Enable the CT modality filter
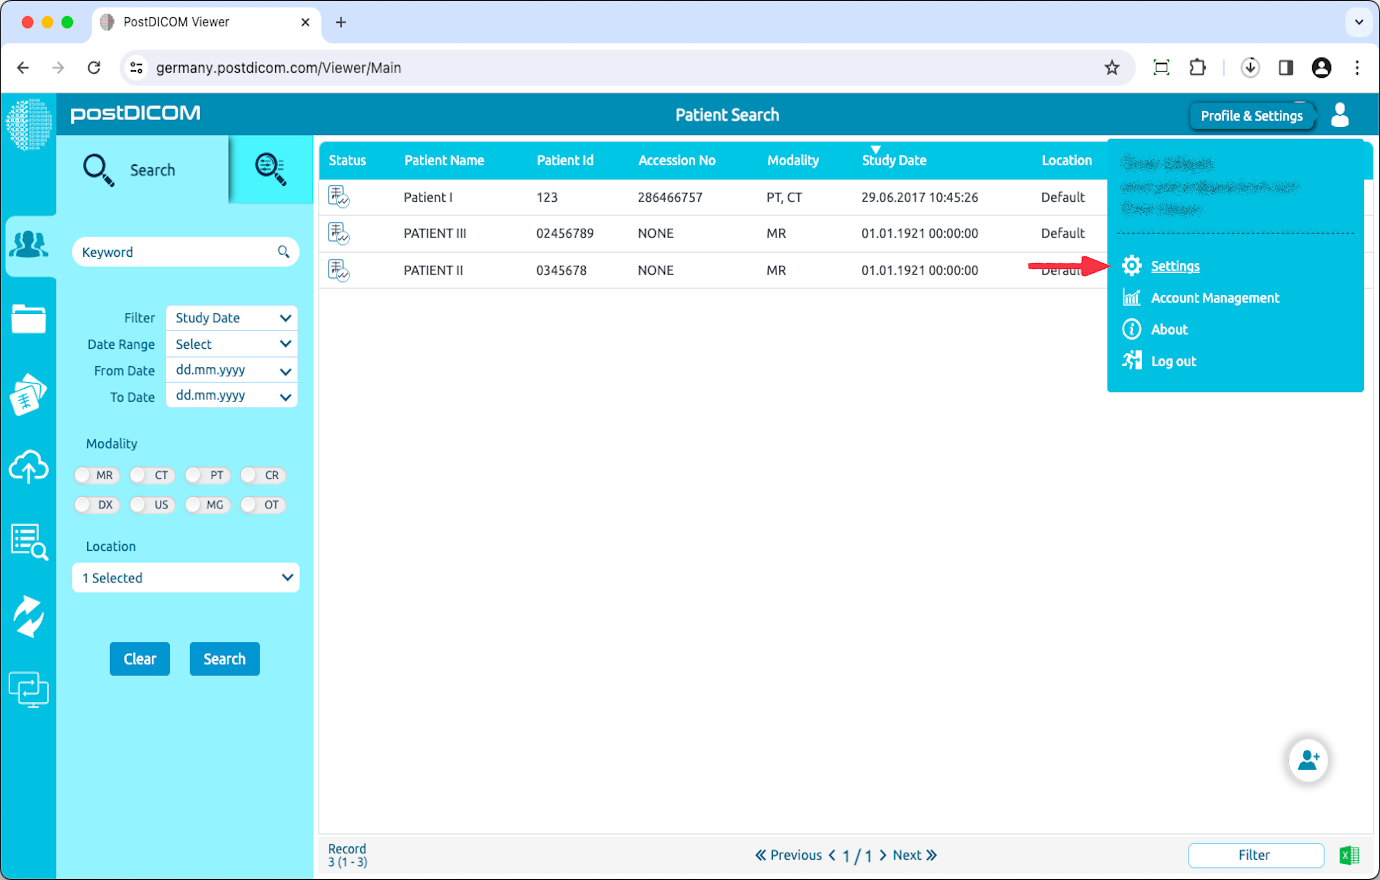 (151, 475)
